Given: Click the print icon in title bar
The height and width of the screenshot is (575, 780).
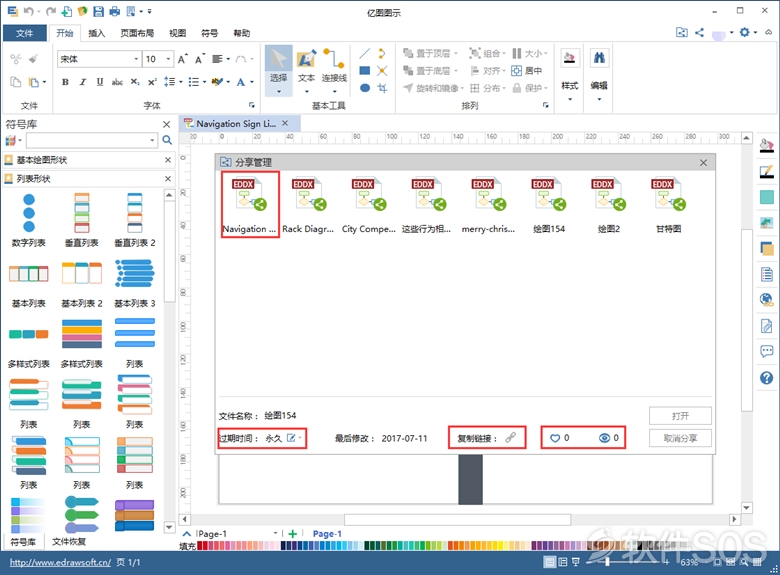Looking at the screenshot, I should pos(114,11).
